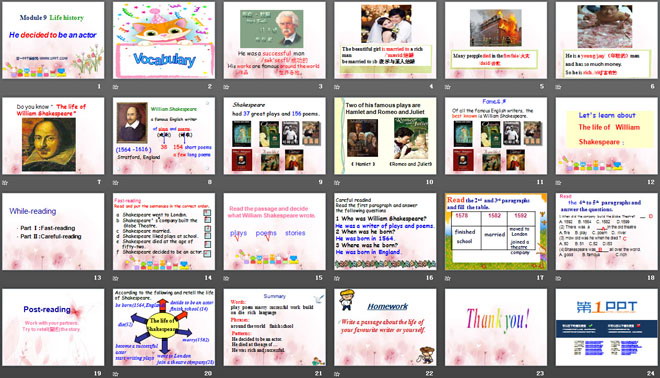Select the Vocabulary cat slide thumbnail
660x378 pixels.
point(164,40)
